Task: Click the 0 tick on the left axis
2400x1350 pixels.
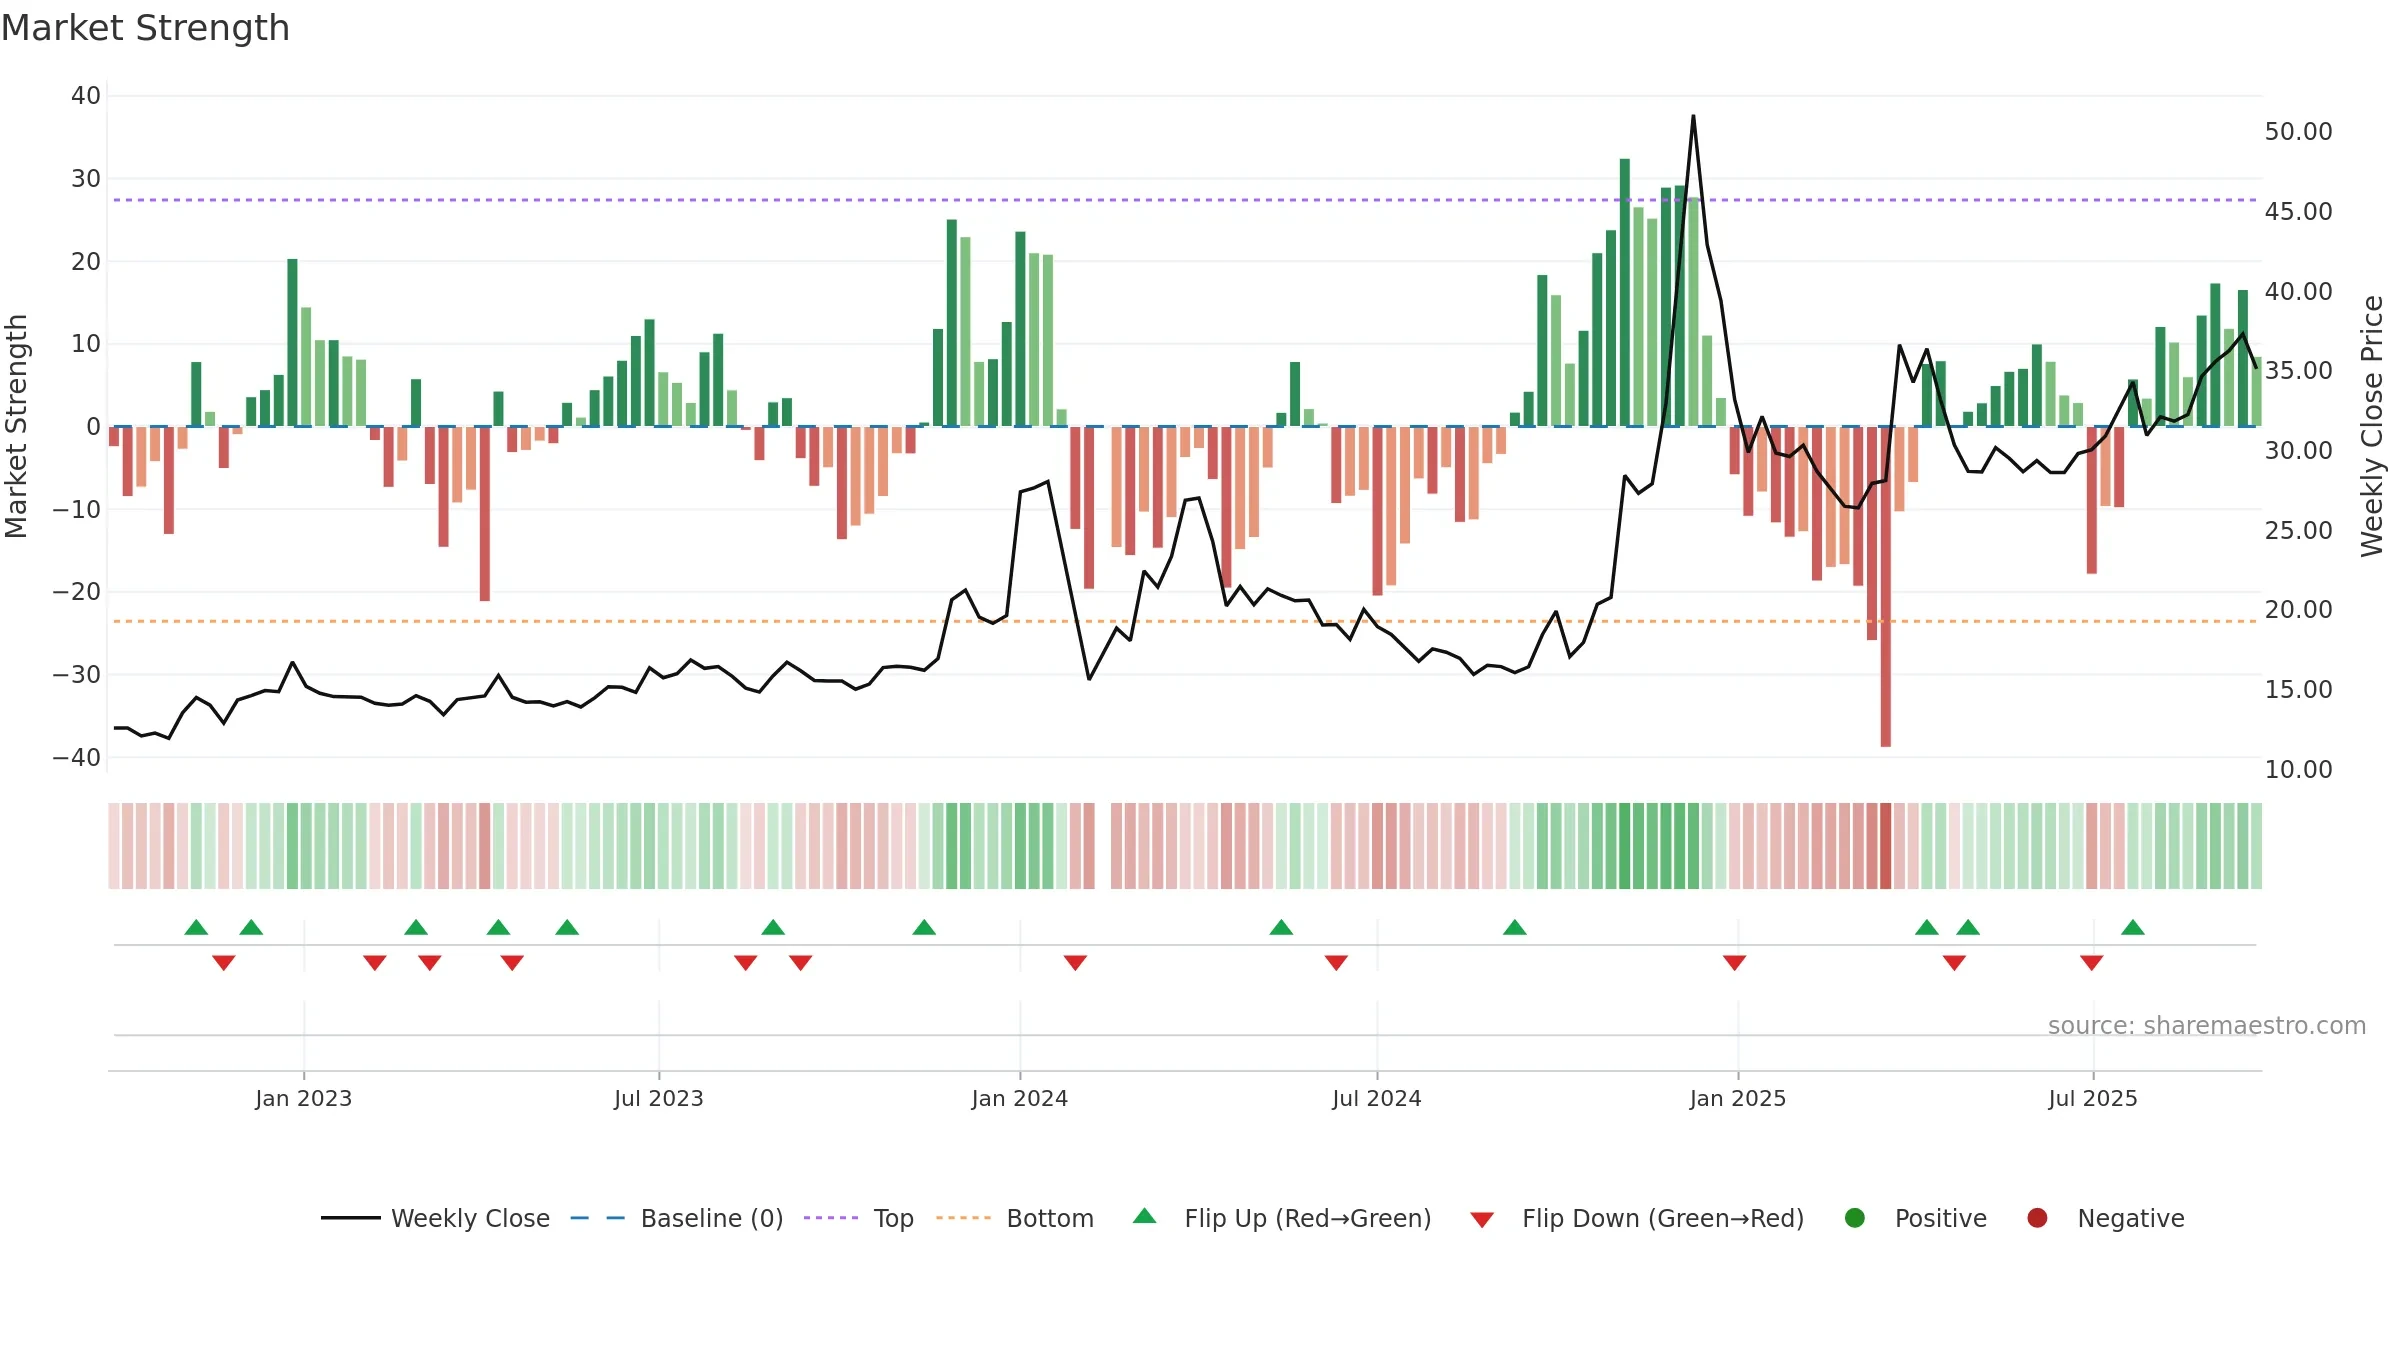Action: [x=93, y=427]
